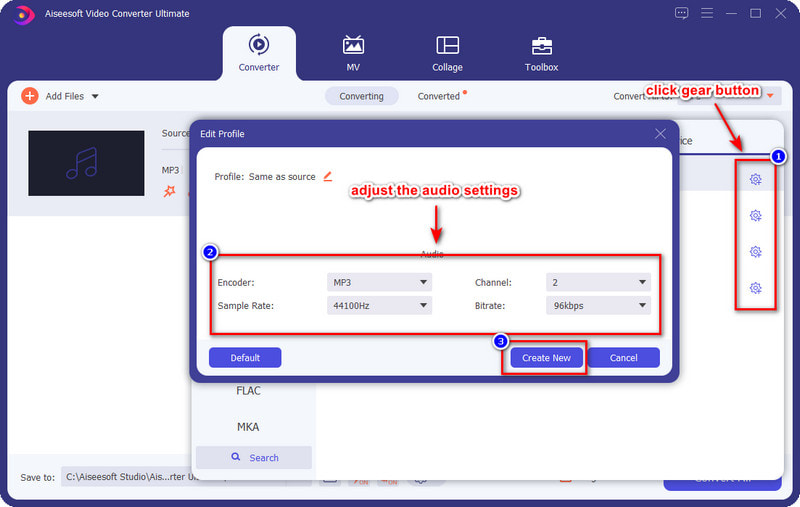Open the Toolbox tab
Image resolution: width=800 pixels, height=507 pixels.
pyautogui.click(x=541, y=53)
